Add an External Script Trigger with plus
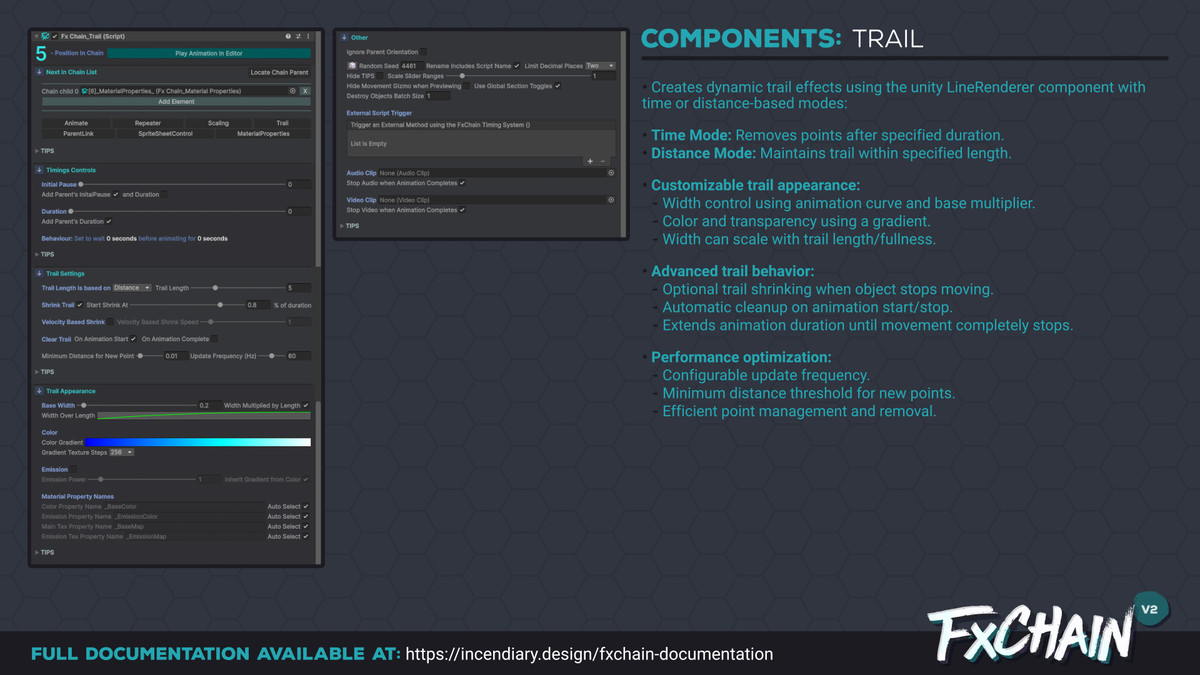The image size is (1200, 675). click(x=589, y=160)
